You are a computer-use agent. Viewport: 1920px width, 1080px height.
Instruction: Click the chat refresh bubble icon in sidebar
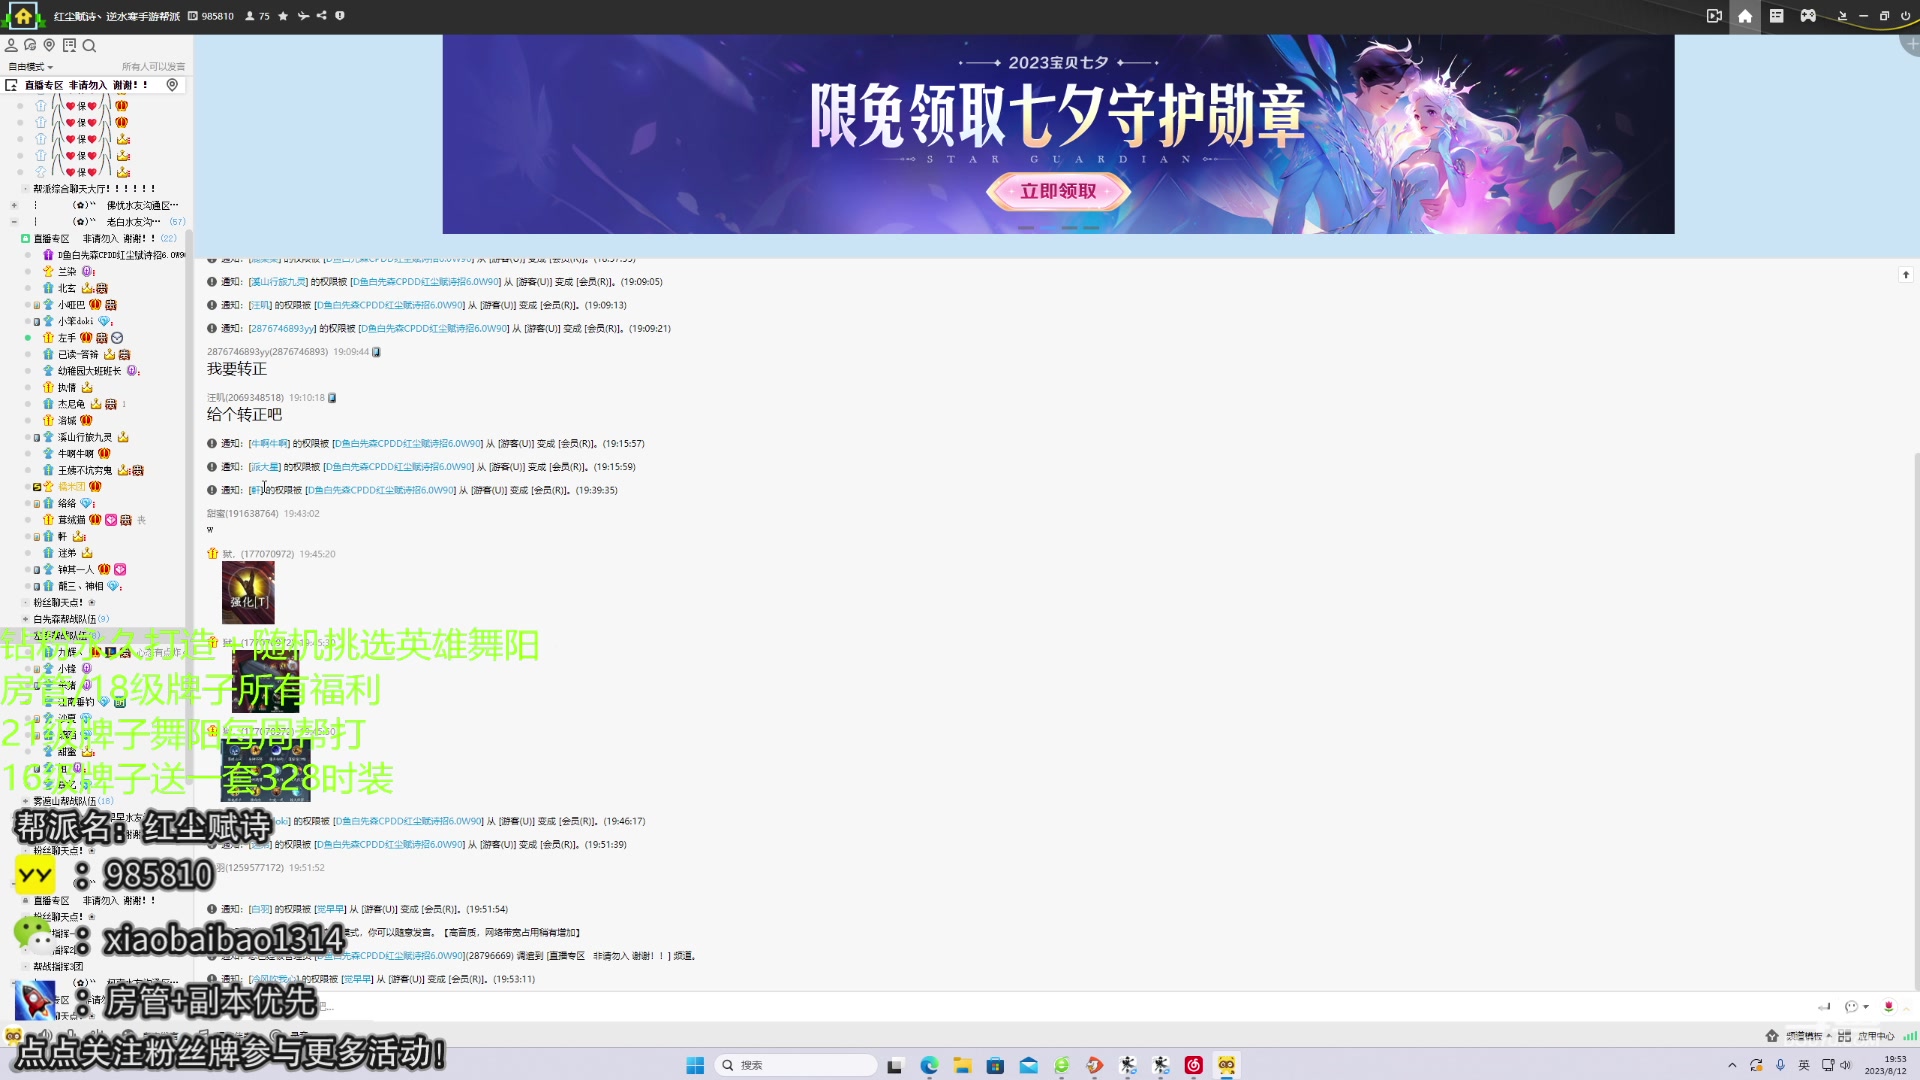(x=30, y=45)
